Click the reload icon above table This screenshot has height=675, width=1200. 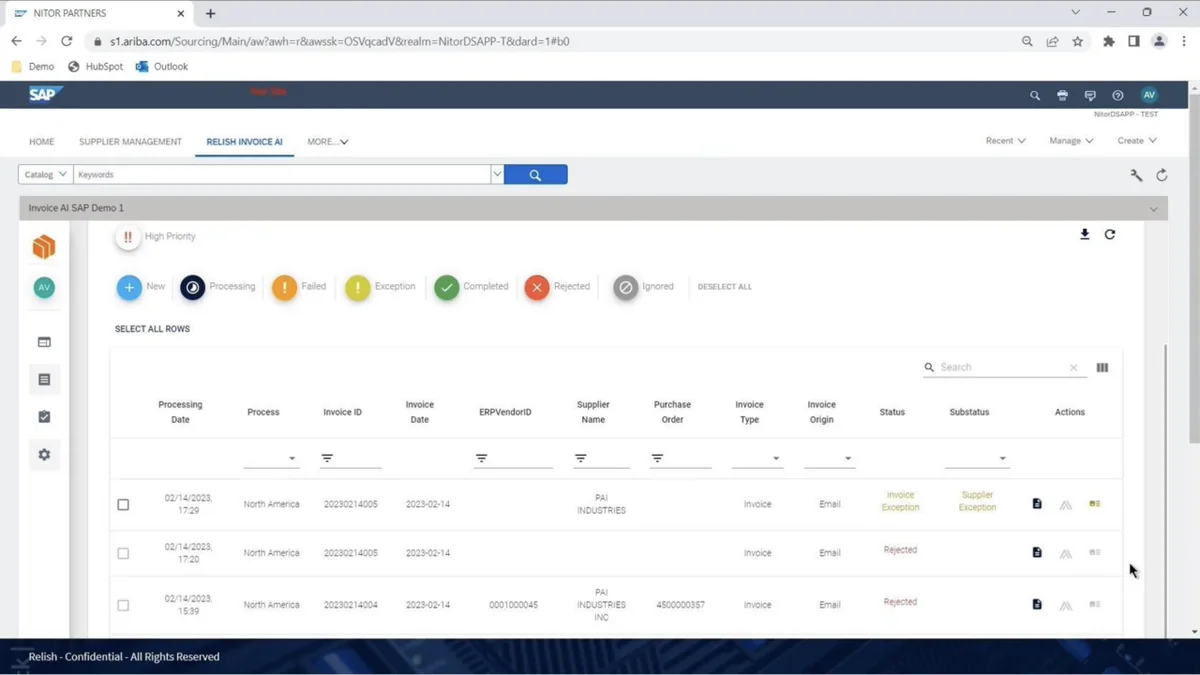click(x=1110, y=234)
